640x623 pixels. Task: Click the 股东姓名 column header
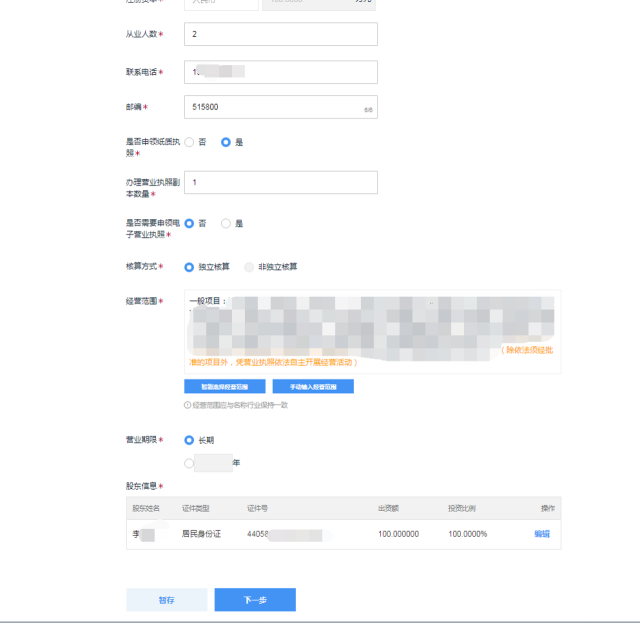[x=146, y=508]
